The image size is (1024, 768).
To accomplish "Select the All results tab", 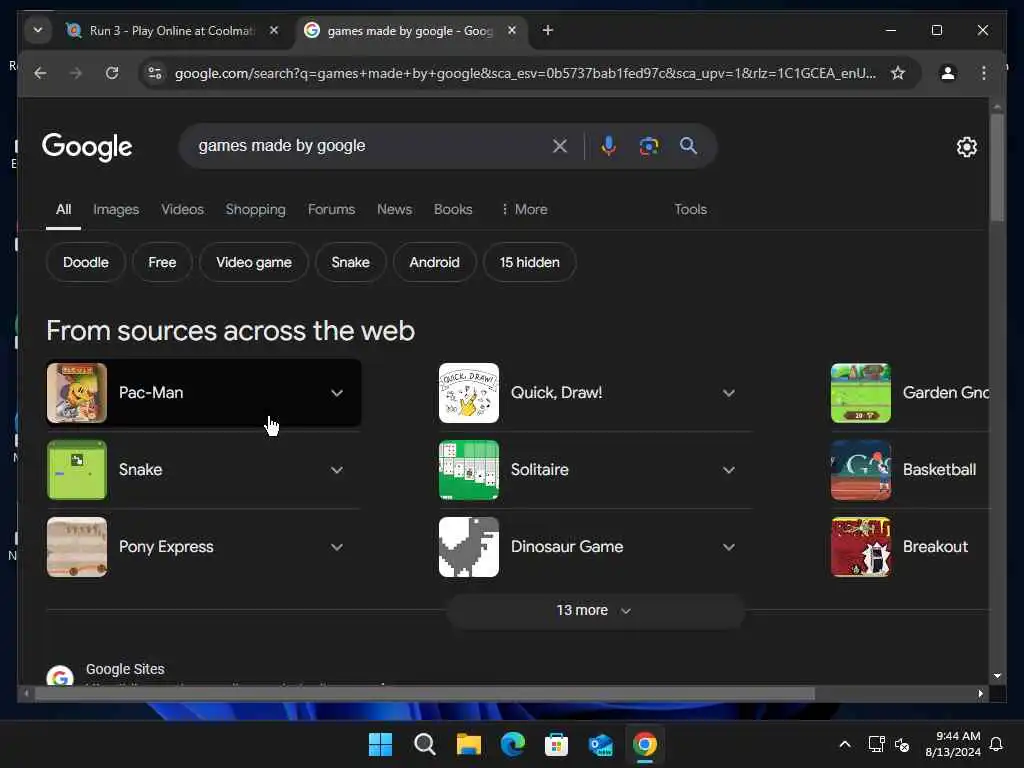I will [63, 210].
